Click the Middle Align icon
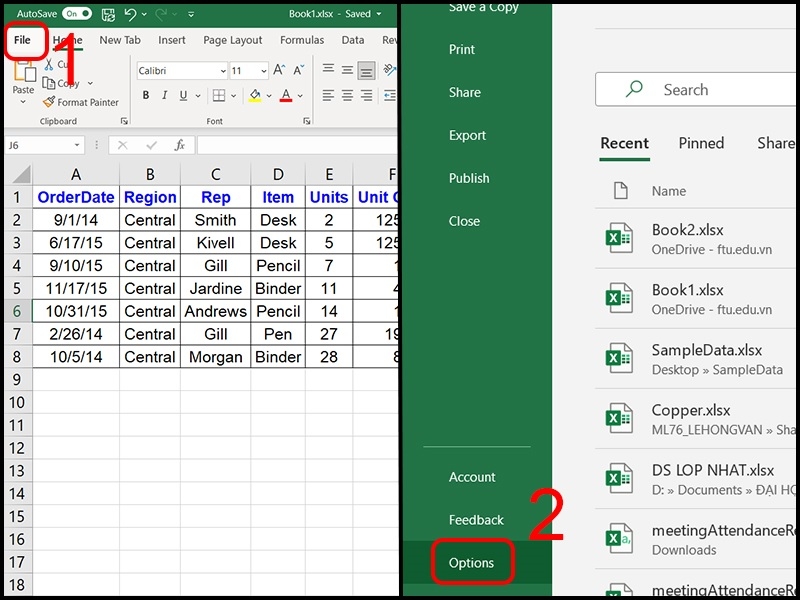This screenshot has width=800, height=600. [347, 70]
